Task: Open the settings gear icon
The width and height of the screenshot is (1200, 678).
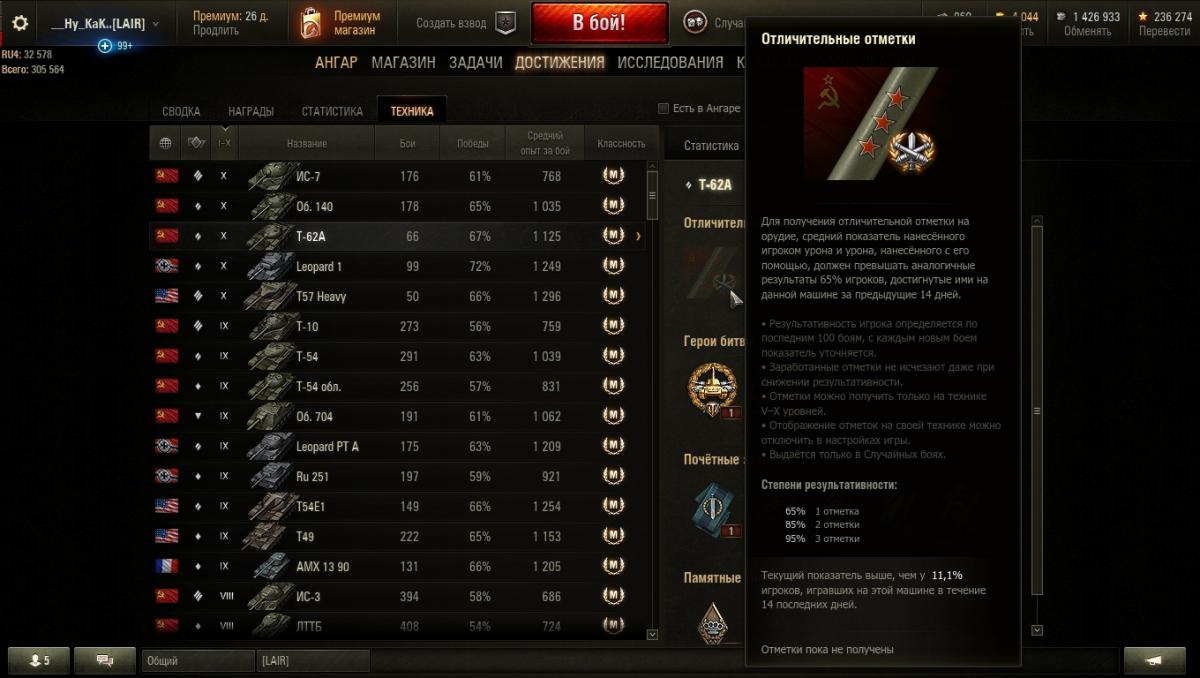Action: click(20, 23)
